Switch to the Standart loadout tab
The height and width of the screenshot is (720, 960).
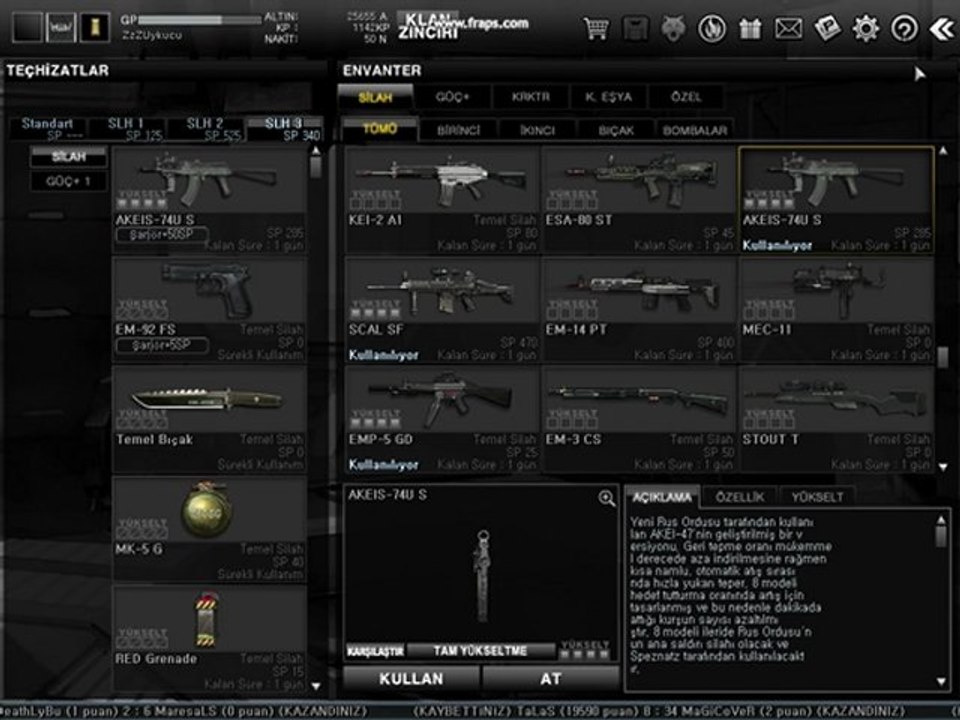48,129
